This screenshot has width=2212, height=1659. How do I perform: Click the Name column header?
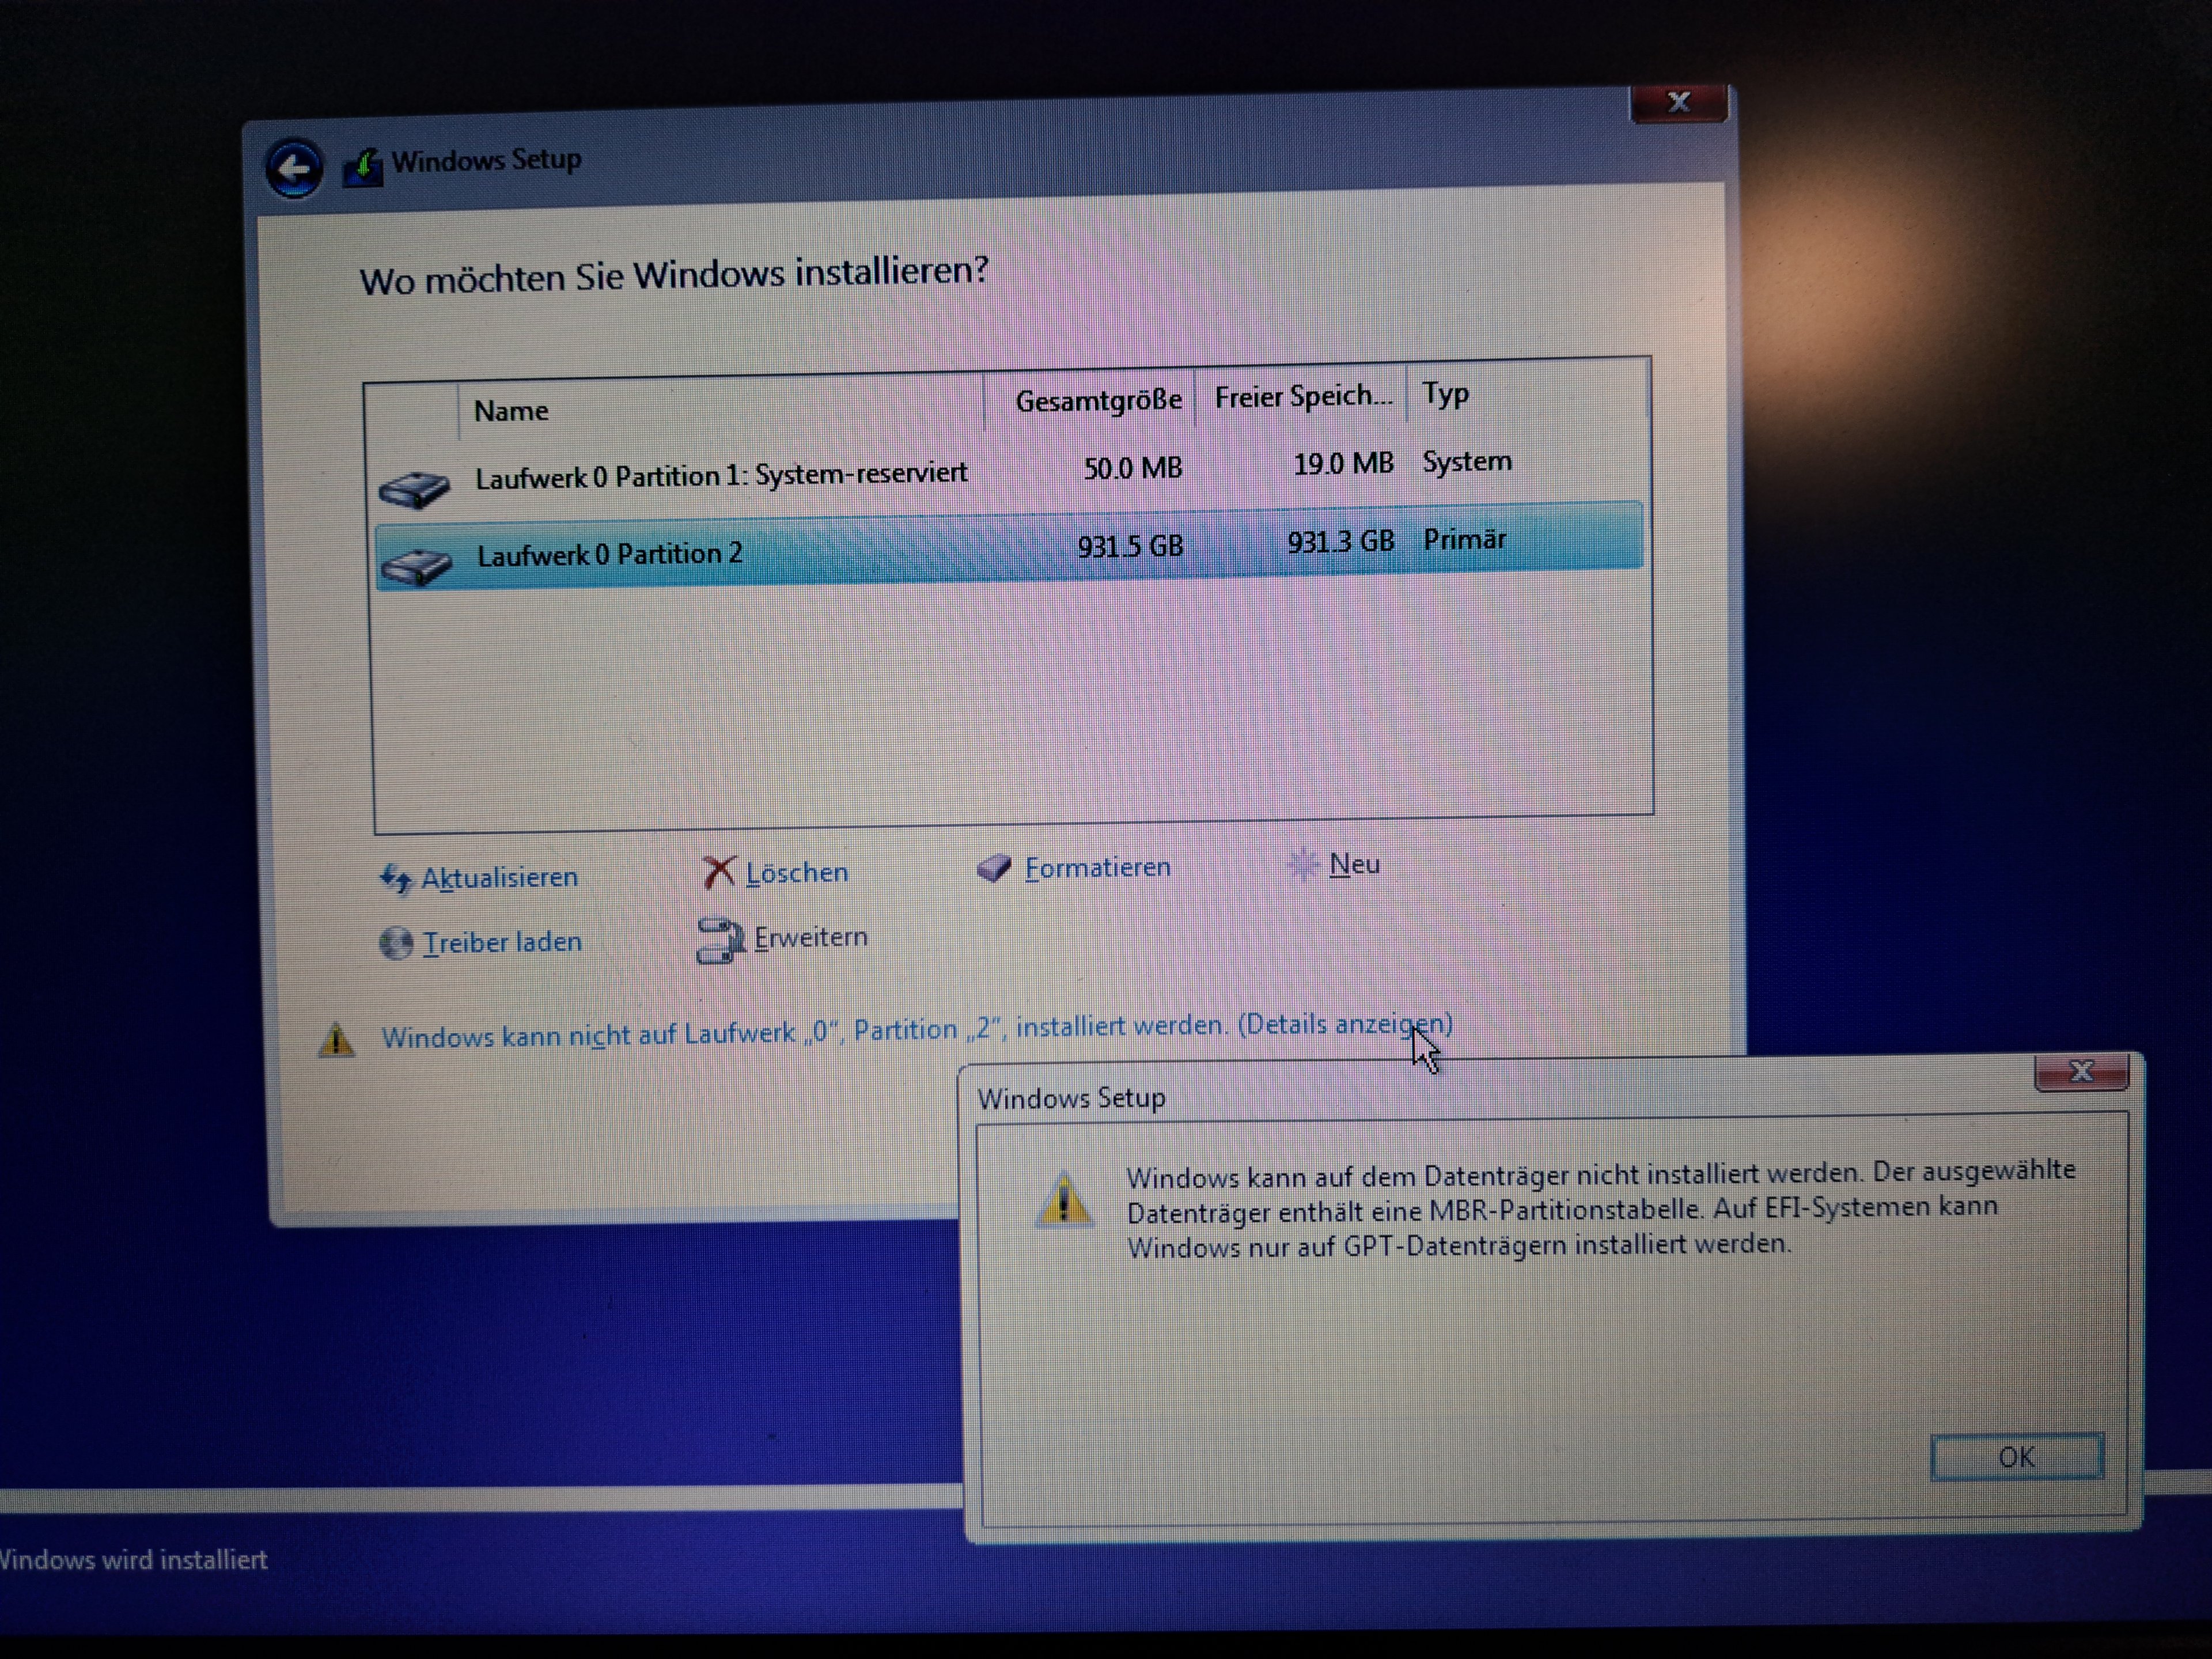(x=511, y=411)
